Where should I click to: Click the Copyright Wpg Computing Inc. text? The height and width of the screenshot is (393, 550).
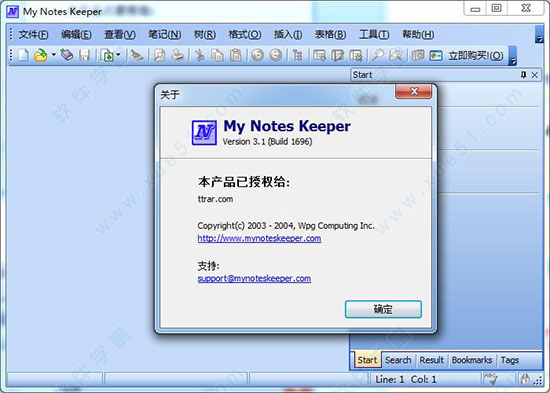tap(286, 226)
